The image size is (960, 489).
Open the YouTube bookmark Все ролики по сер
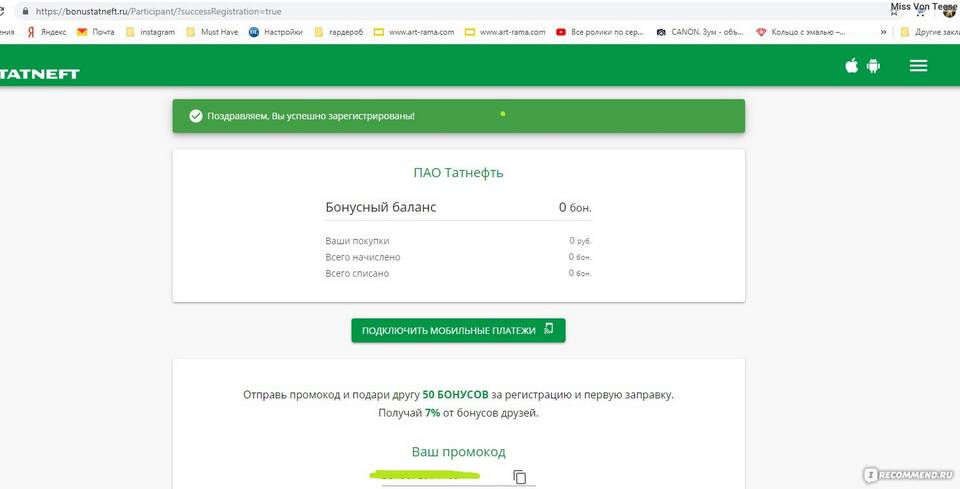click(x=600, y=32)
